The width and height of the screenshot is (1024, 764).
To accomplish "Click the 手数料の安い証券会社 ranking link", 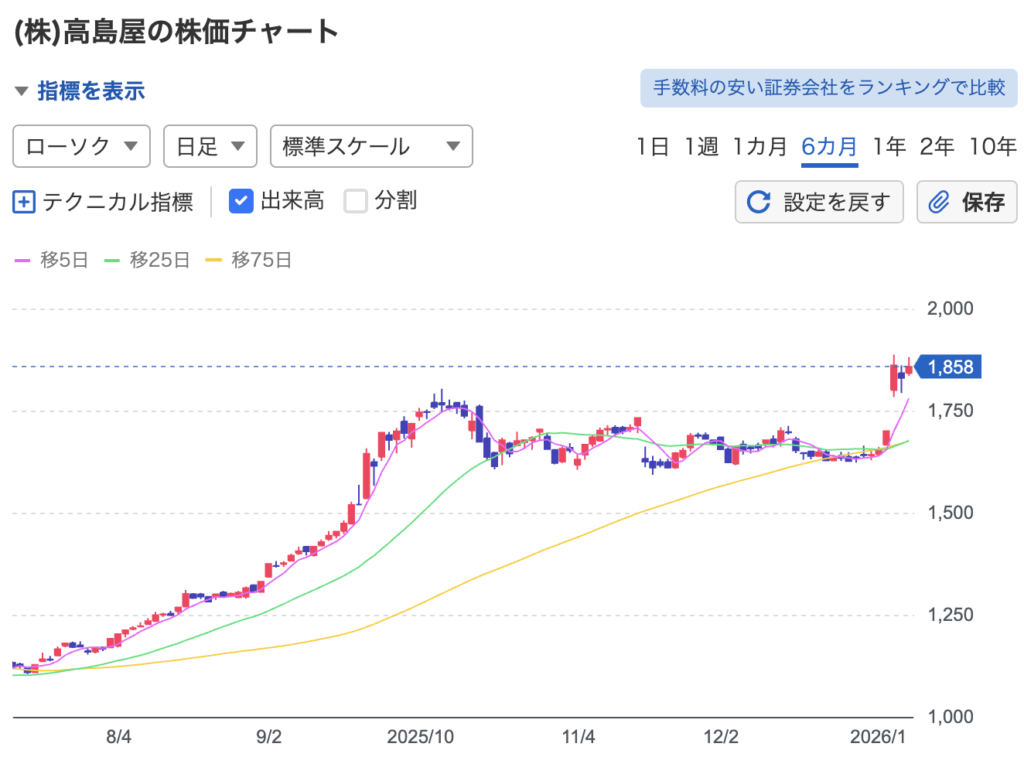I will click(x=828, y=88).
